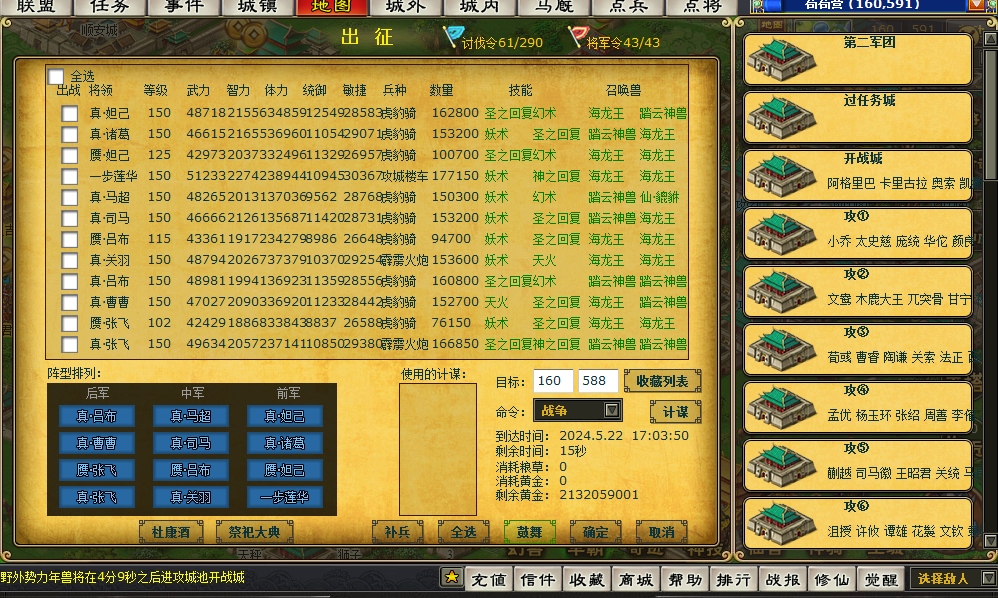
Task: Select 真·妲己 in the 前军 formation
Action: (x=285, y=416)
